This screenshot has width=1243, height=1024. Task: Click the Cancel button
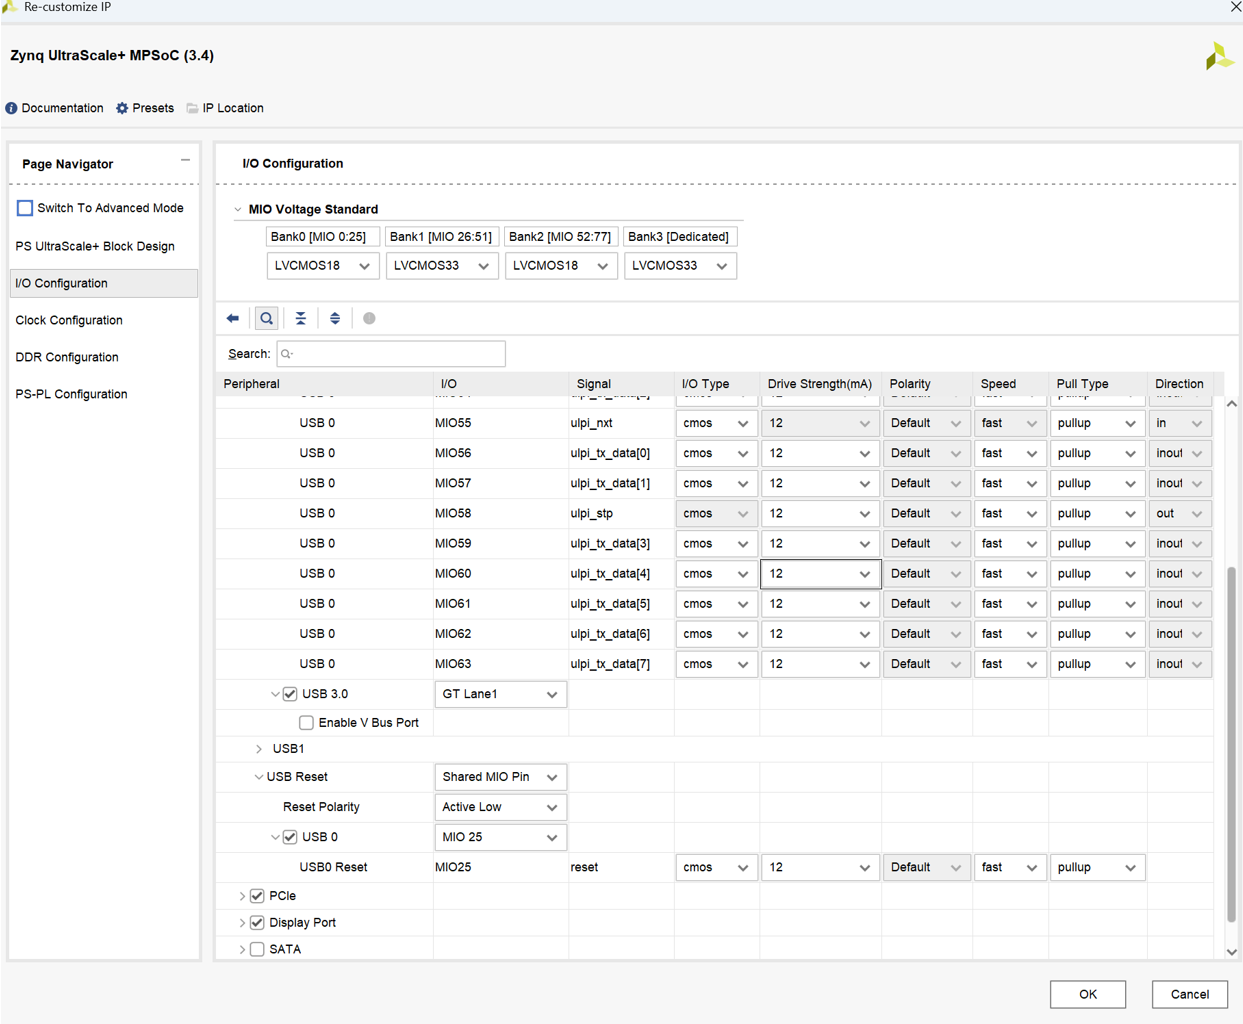point(1190,994)
